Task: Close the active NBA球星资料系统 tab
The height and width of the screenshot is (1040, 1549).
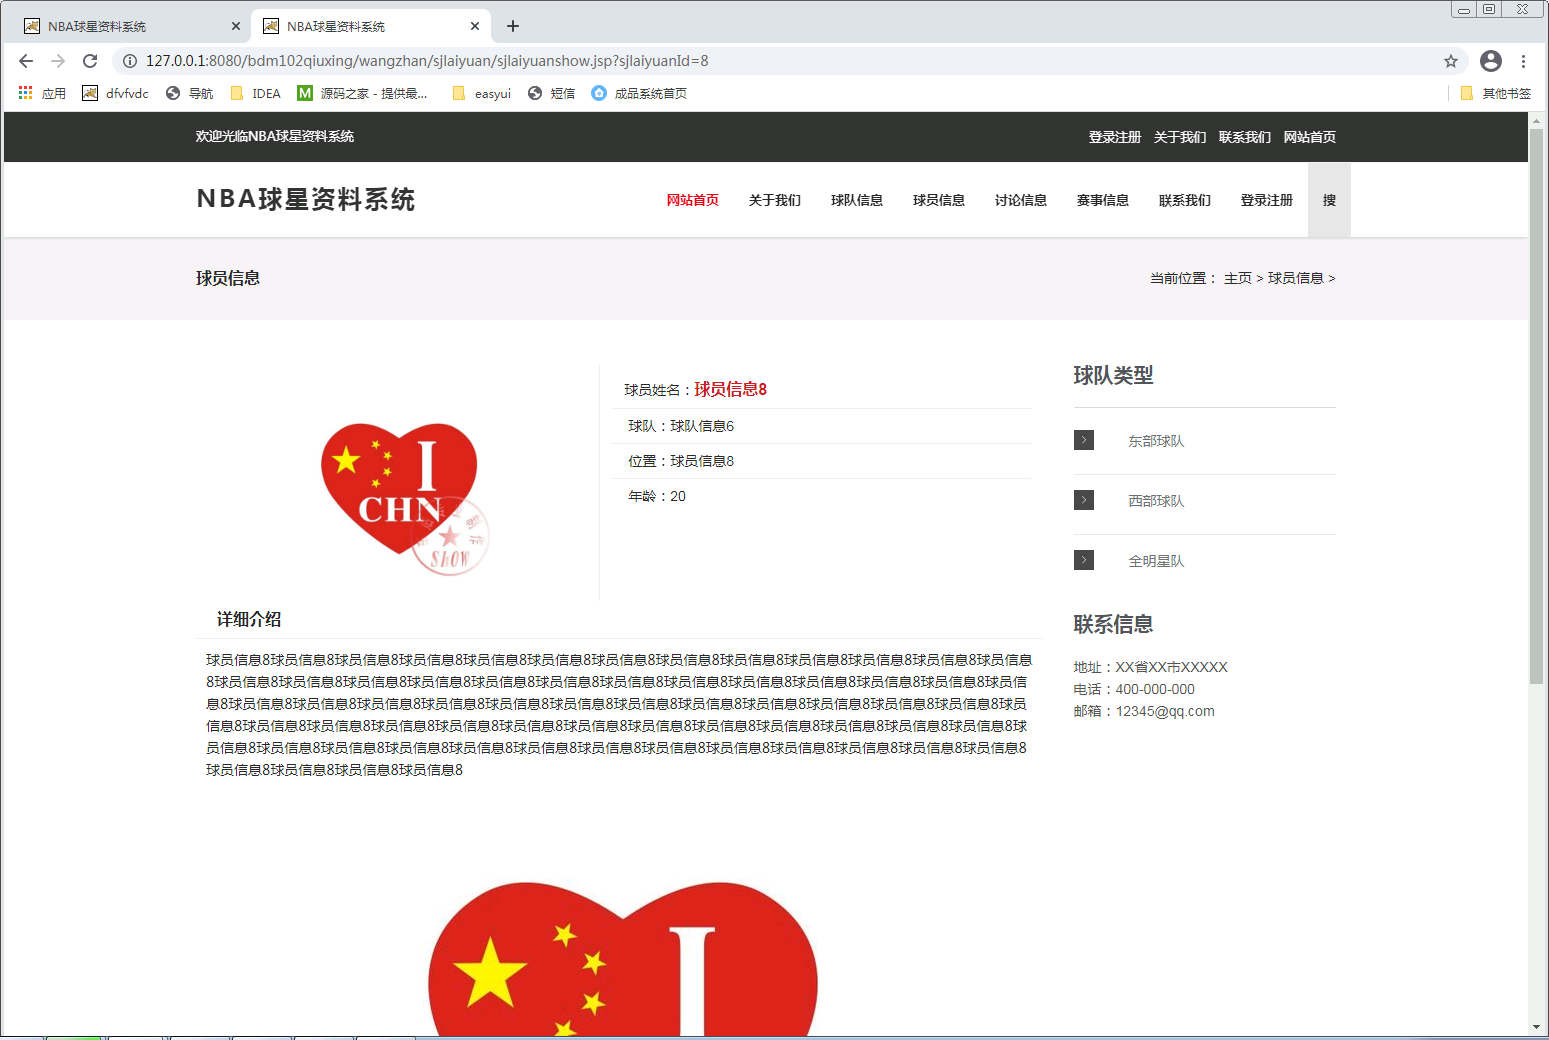Action: coord(475,26)
